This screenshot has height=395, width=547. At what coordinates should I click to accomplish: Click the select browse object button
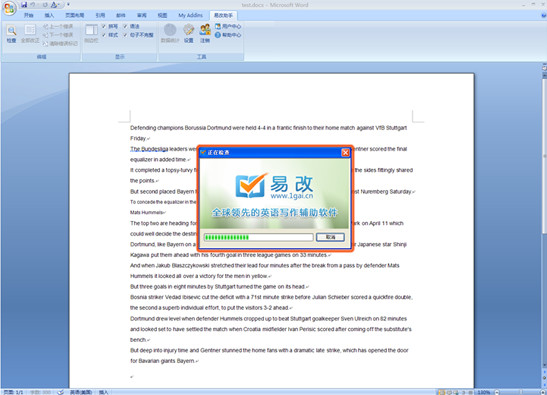click(x=544, y=378)
